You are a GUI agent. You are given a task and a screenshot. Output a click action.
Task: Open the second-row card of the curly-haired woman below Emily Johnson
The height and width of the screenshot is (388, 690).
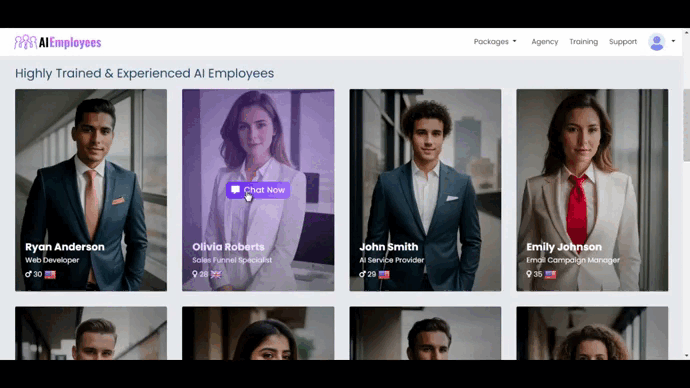592,333
